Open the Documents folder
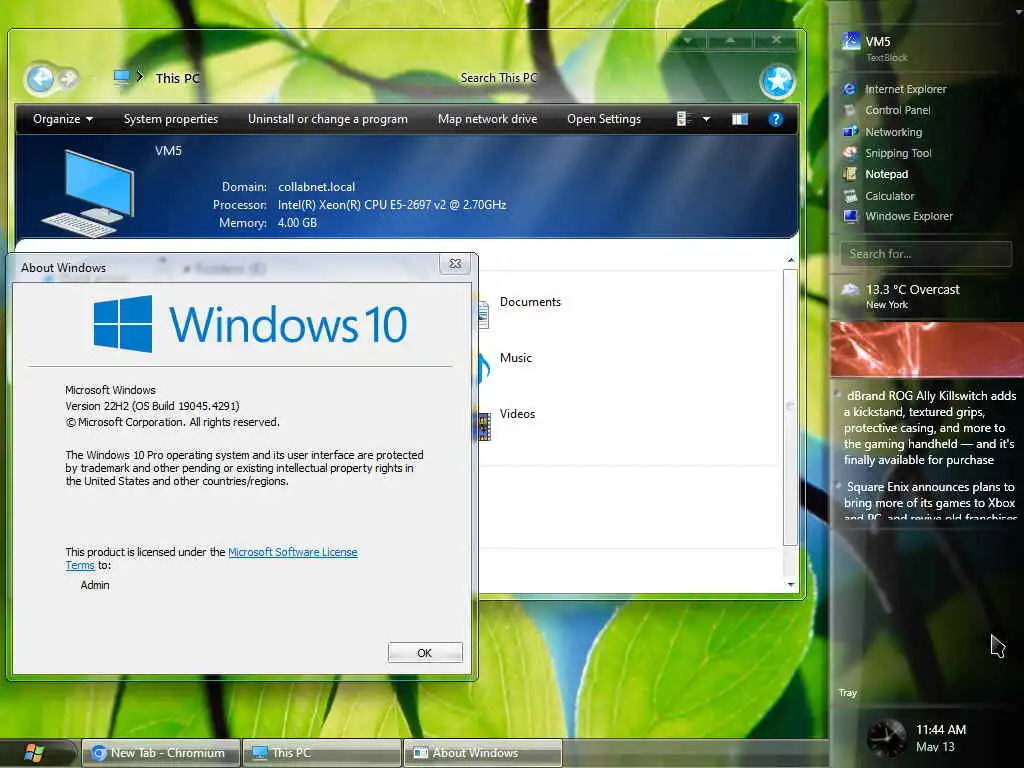The height and width of the screenshot is (768, 1024). tap(530, 302)
